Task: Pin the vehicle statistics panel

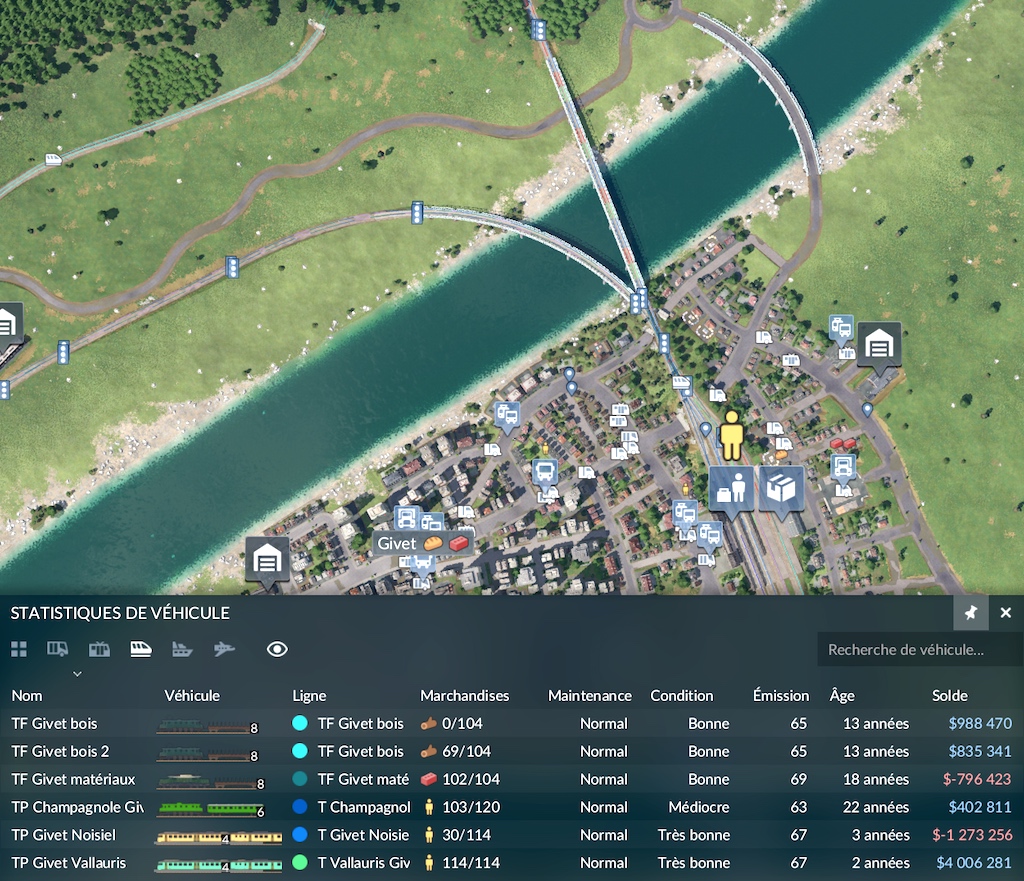Action: (x=970, y=613)
